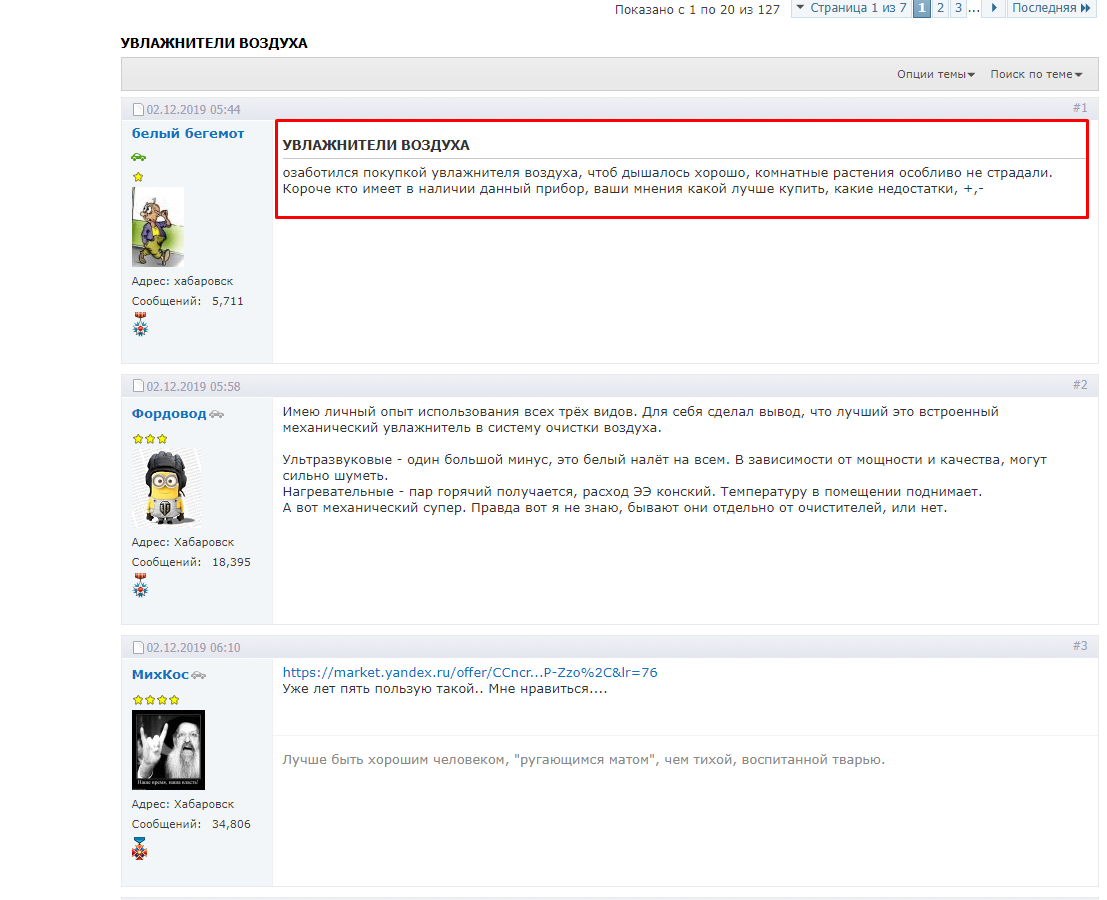Open profile of Фордовод
1107x900 pixels.
(169, 414)
